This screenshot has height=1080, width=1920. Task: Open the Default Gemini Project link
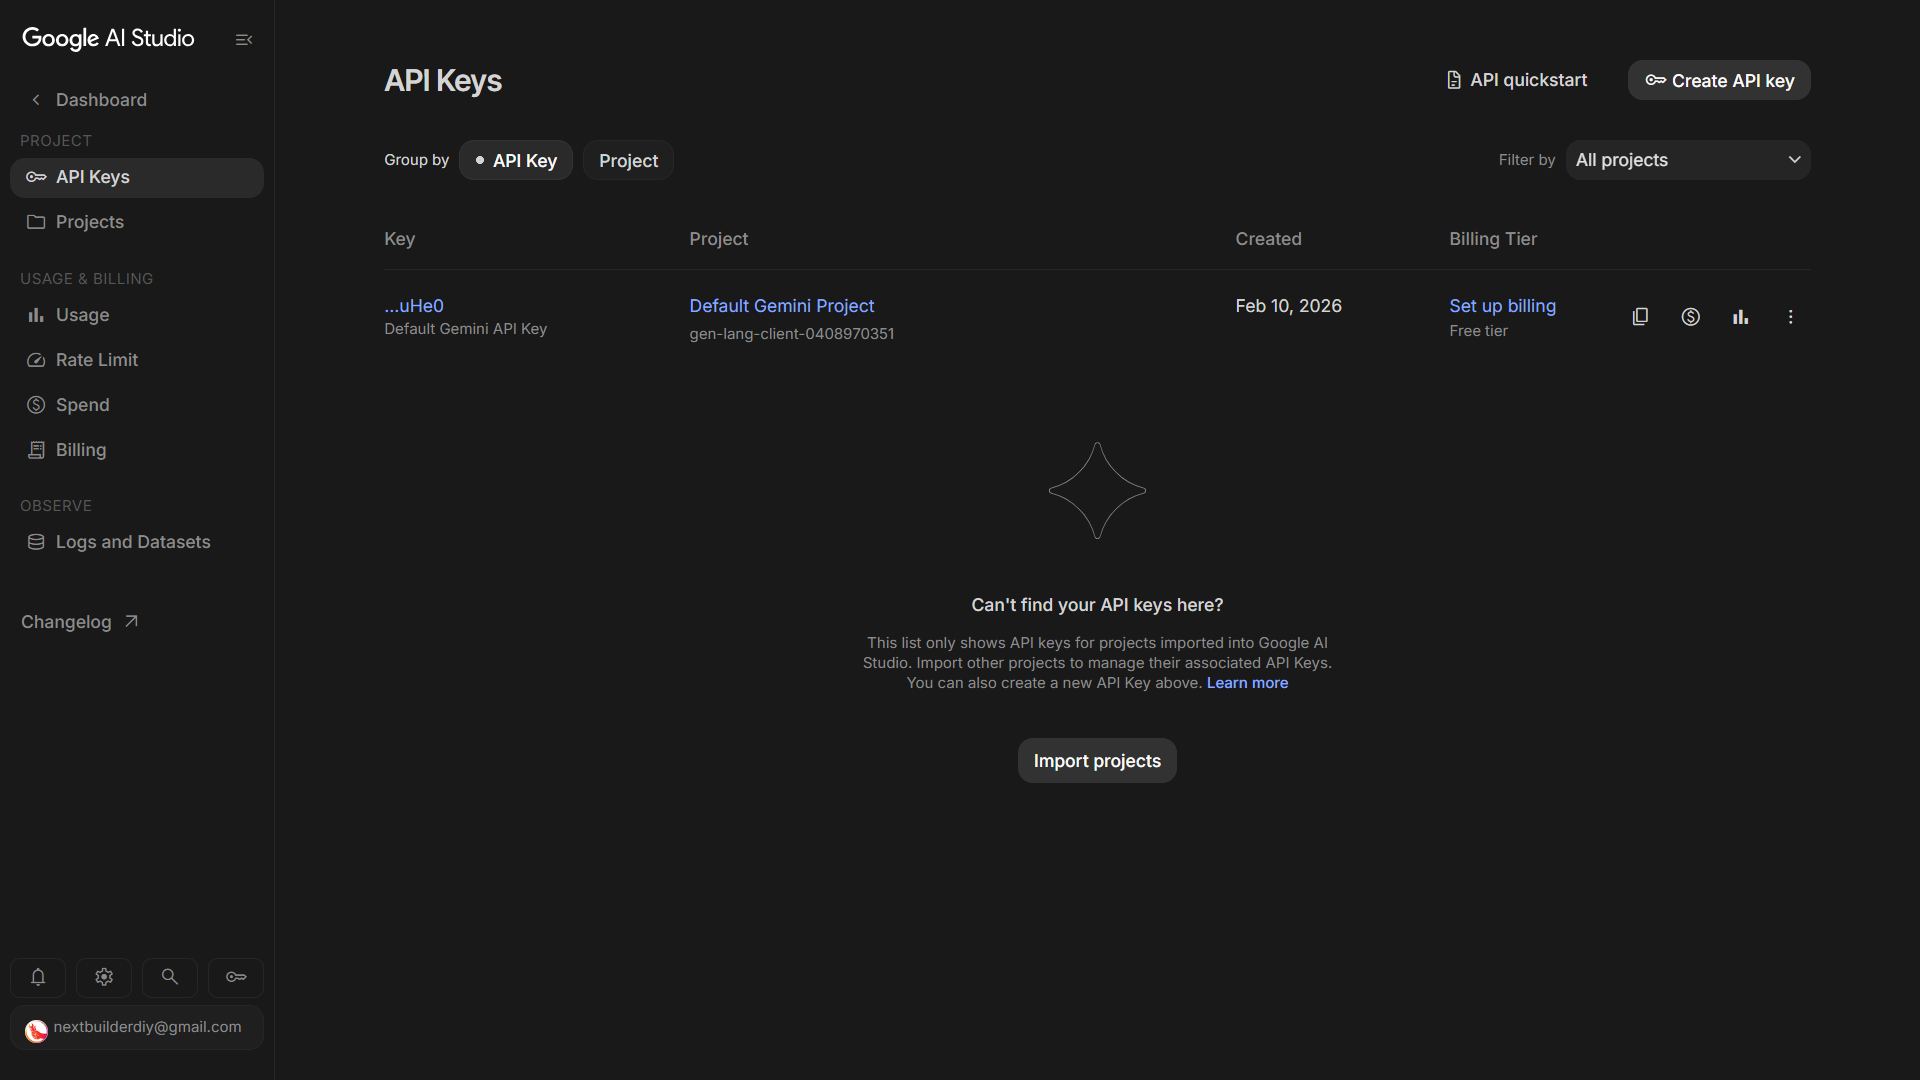pyautogui.click(x=781, y=306)
